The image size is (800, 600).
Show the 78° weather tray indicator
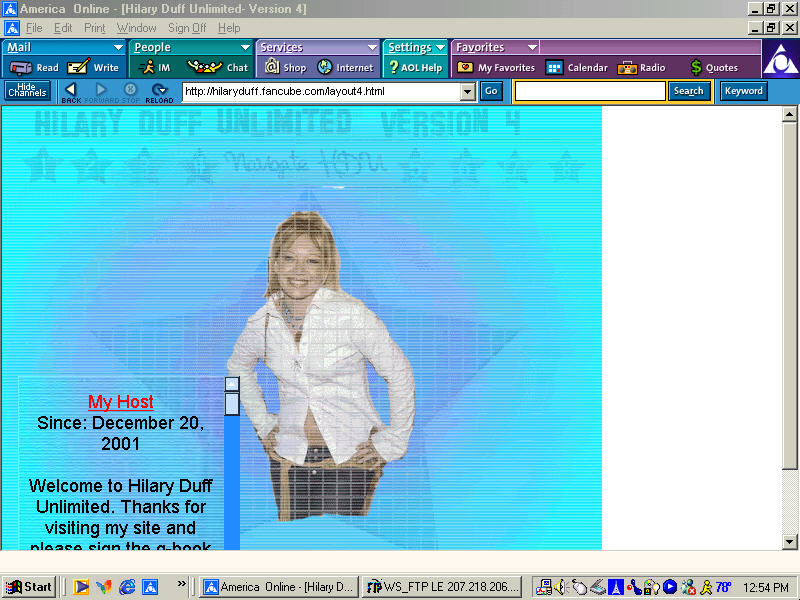tap(723, 587)
